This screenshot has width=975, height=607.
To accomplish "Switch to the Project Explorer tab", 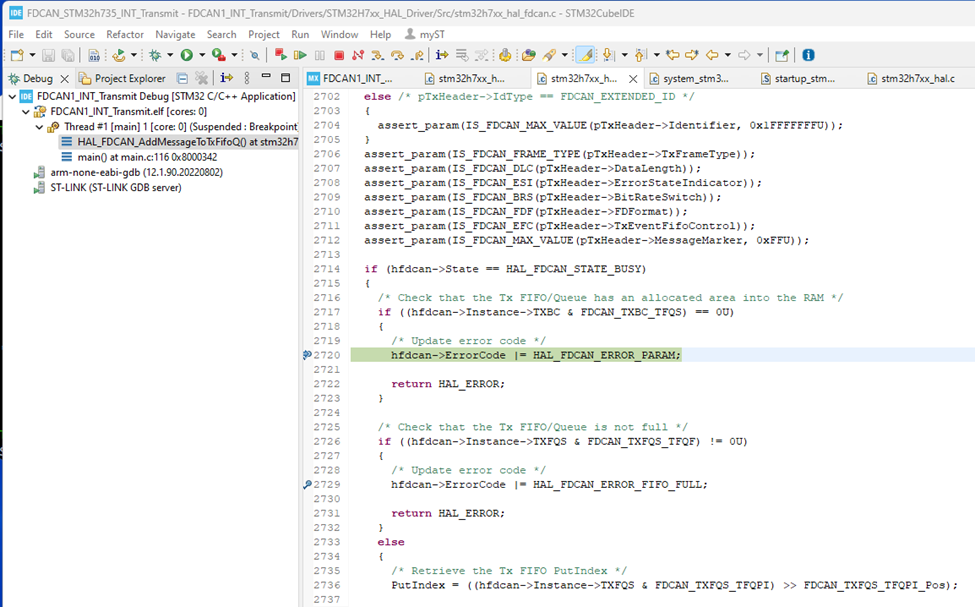I will coord(129,78).
